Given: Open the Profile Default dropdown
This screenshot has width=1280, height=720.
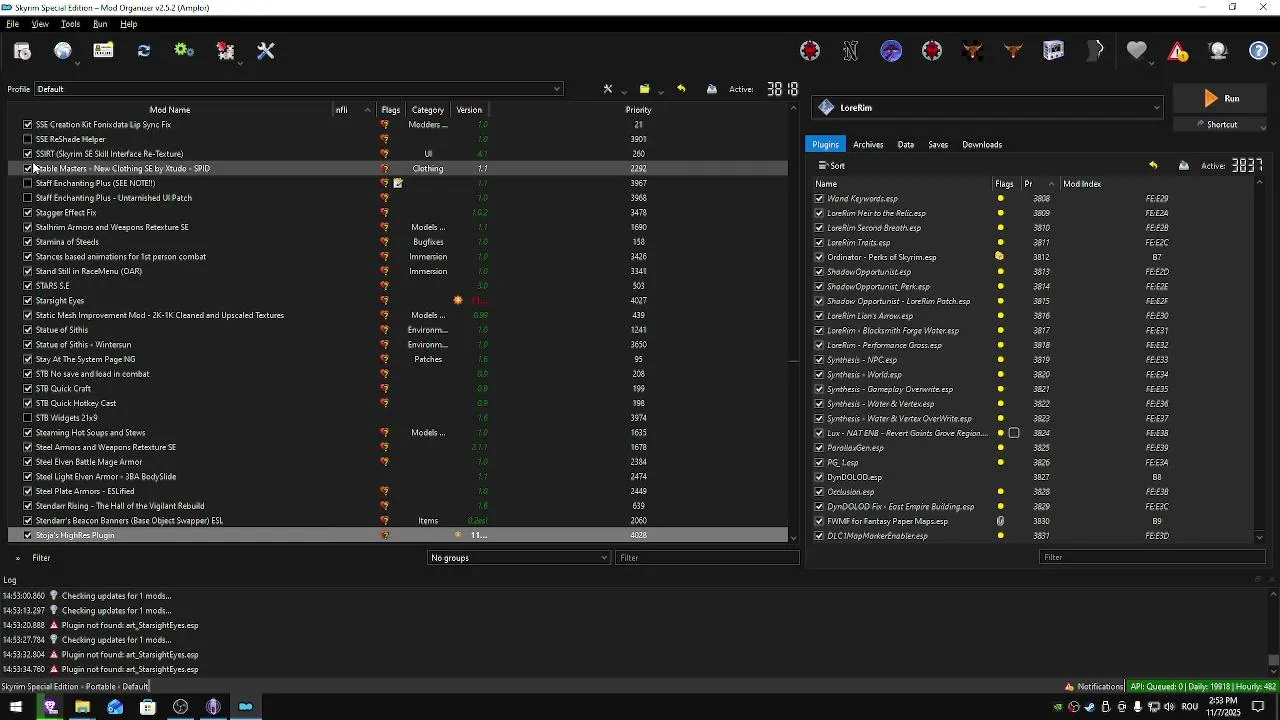Looking at the screenshot, I should pos(299,89).
